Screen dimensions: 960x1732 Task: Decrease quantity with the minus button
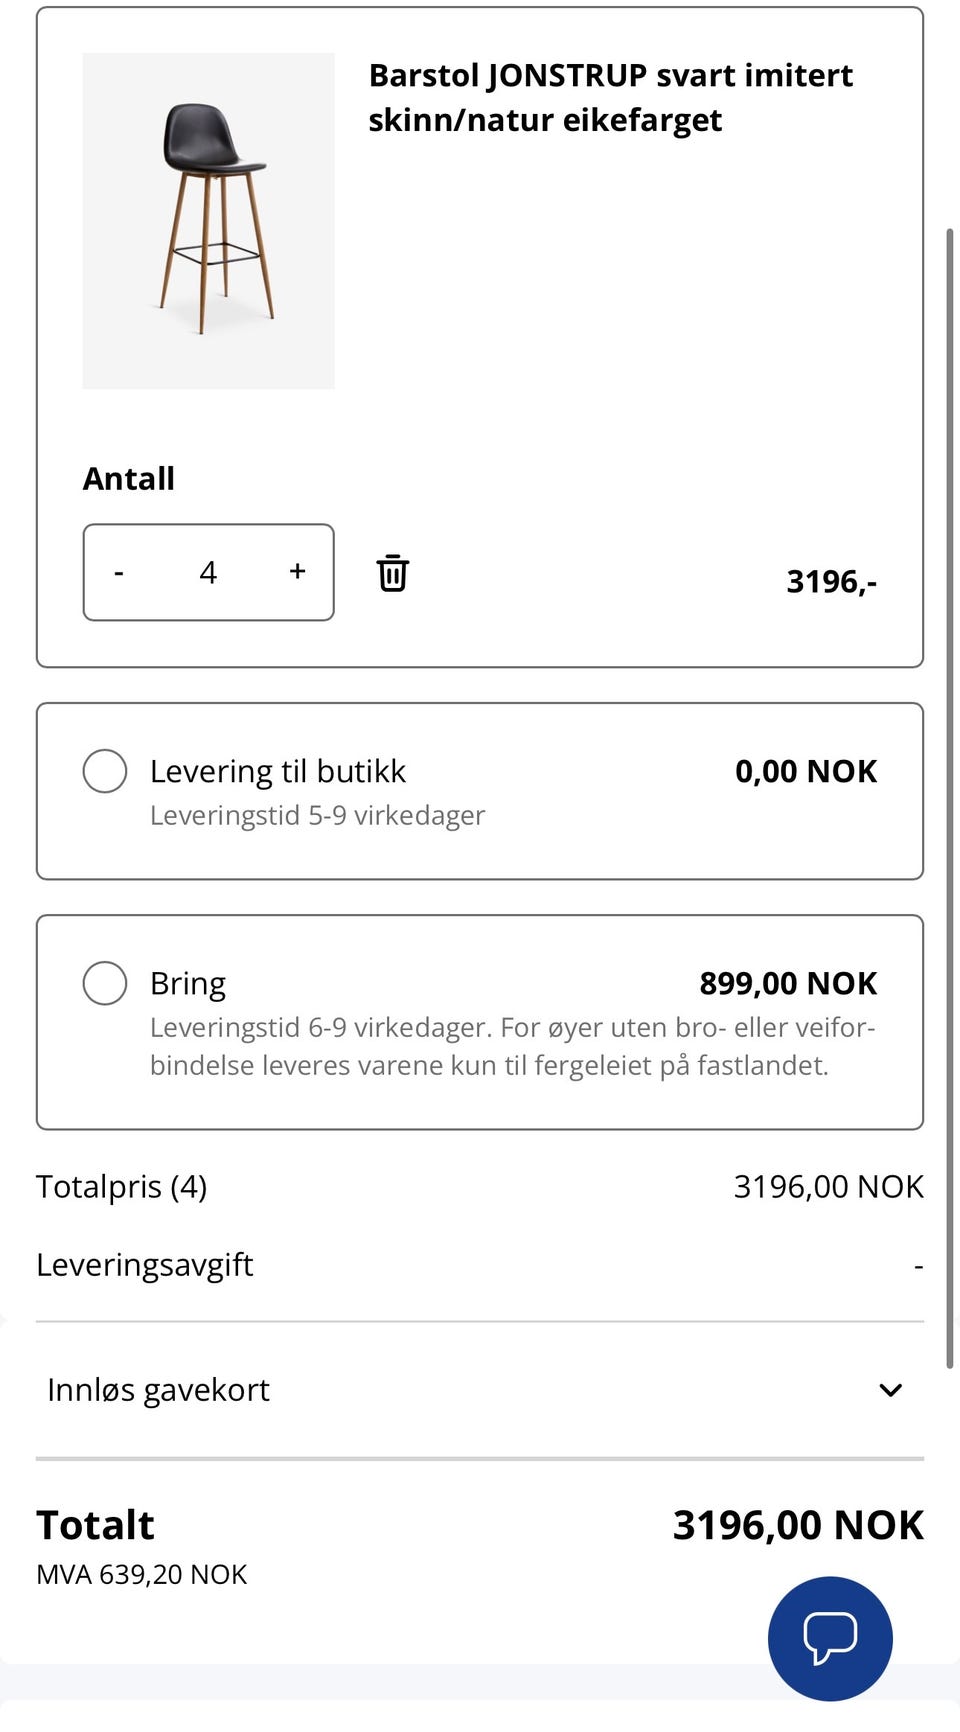119,573
